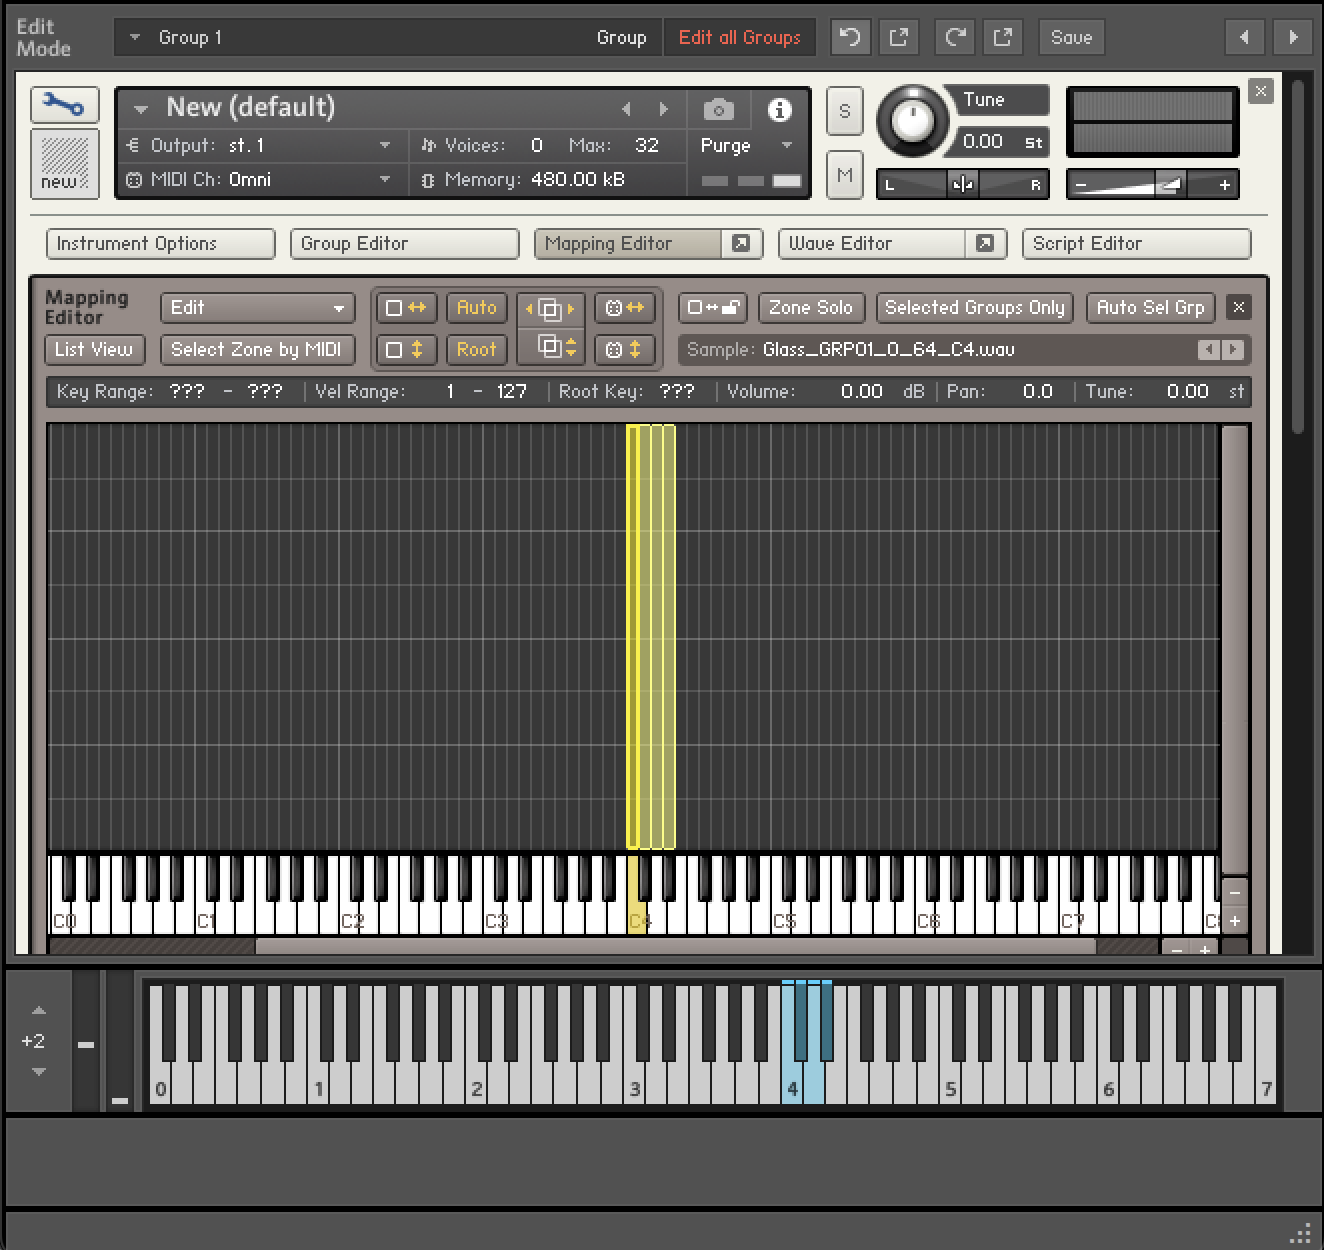Screen dimensions: 1324x1250
Task: Solo the instrument with S button
Action: (x=845, y=111)
